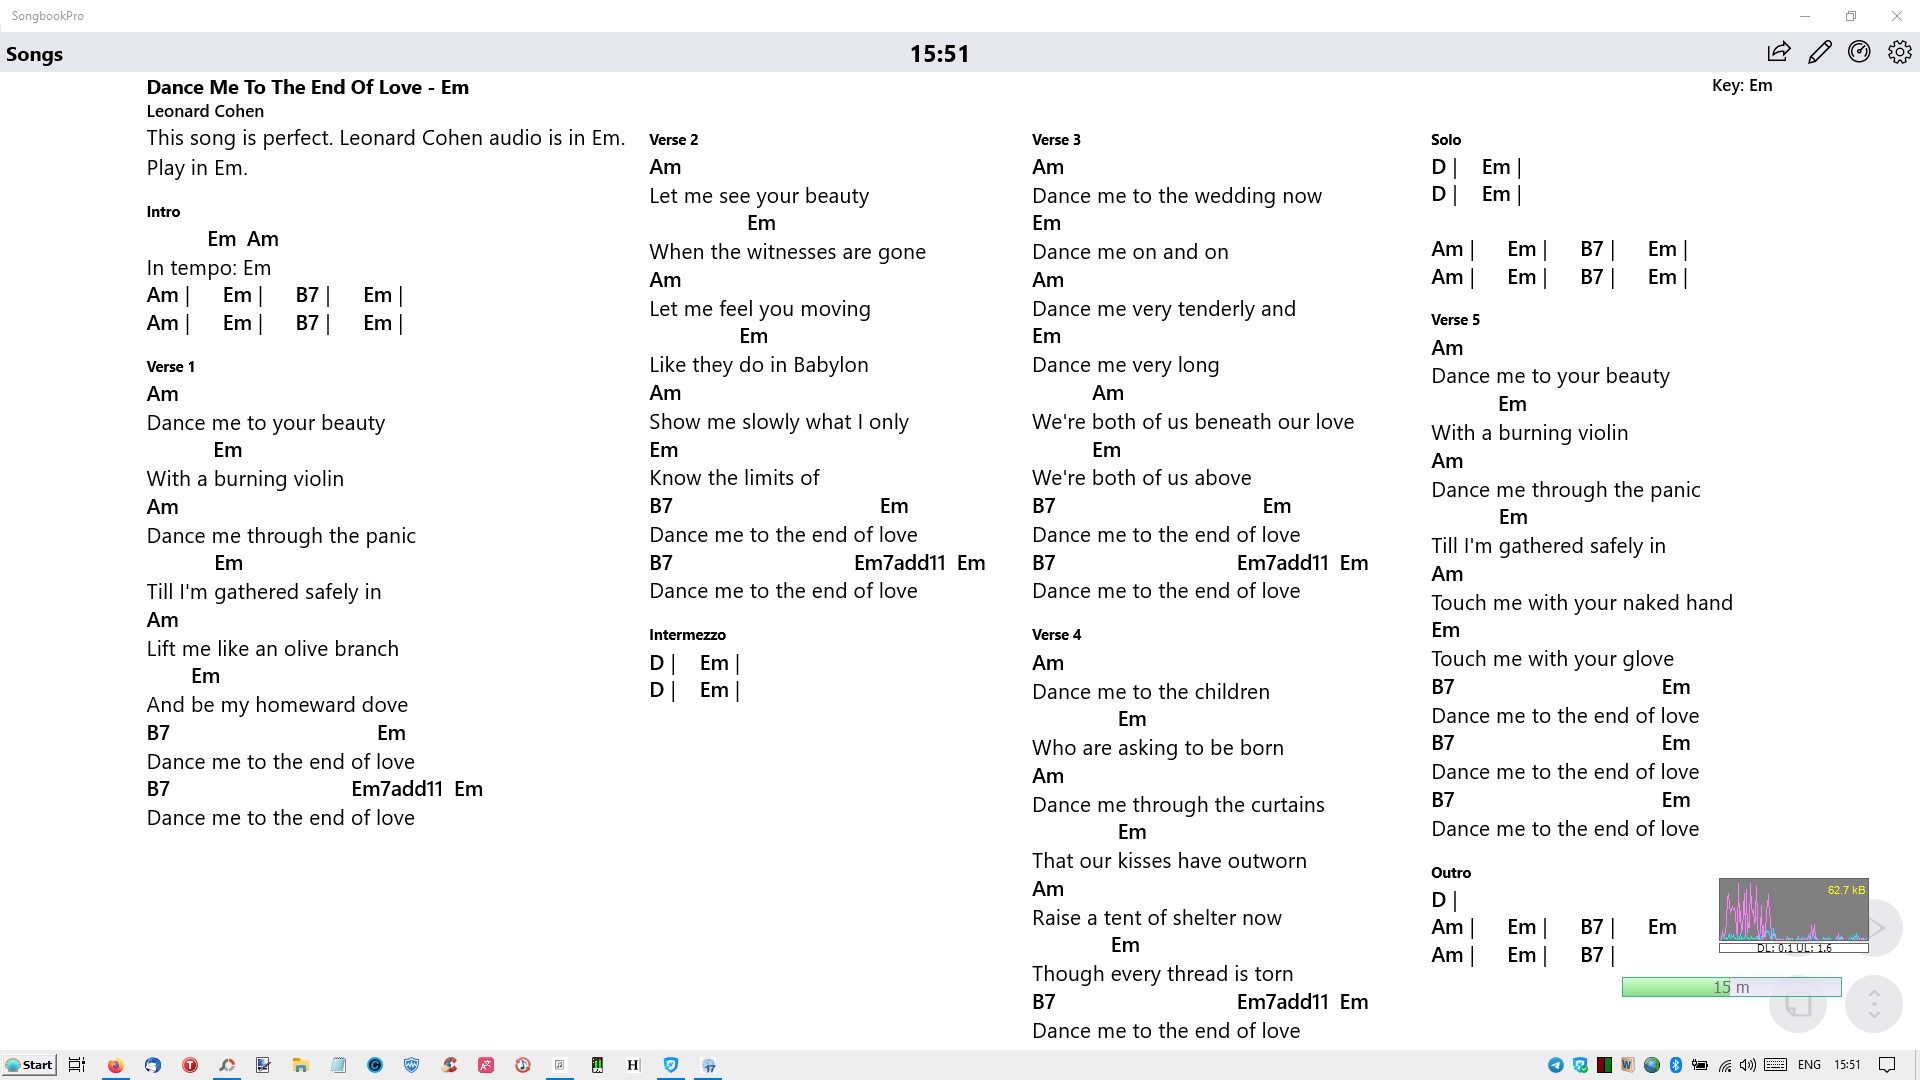Click the Intermezzo section heading
Viewport: 1920px width, 1080px height.
tap(687, 635)
